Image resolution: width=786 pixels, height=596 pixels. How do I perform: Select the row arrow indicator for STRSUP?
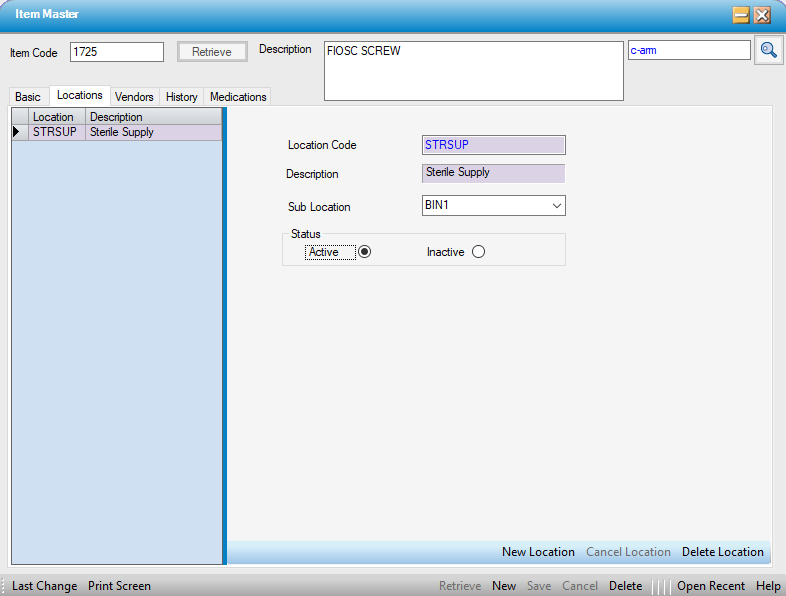(x=17, y=132)
